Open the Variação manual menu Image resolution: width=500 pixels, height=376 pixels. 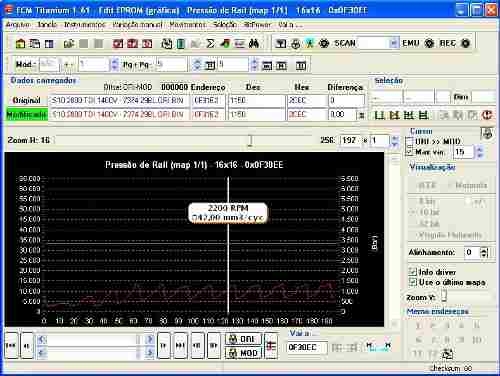(x=137, y=25)
